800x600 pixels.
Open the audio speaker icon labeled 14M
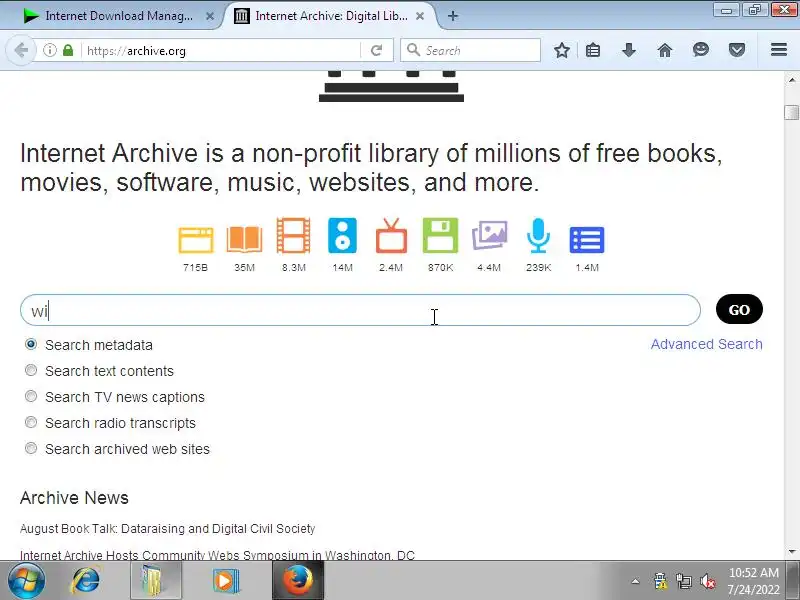[x=342, y=235]
